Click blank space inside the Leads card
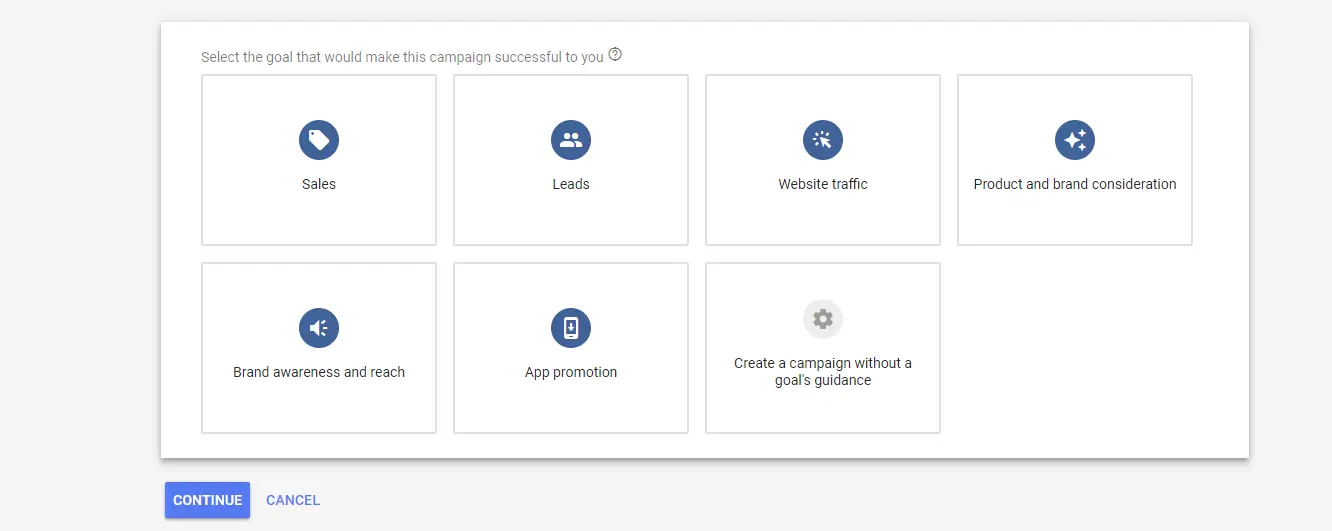The height and width of the screenshot is (531, 1332). pyautogui.click(x=571, y=220)
